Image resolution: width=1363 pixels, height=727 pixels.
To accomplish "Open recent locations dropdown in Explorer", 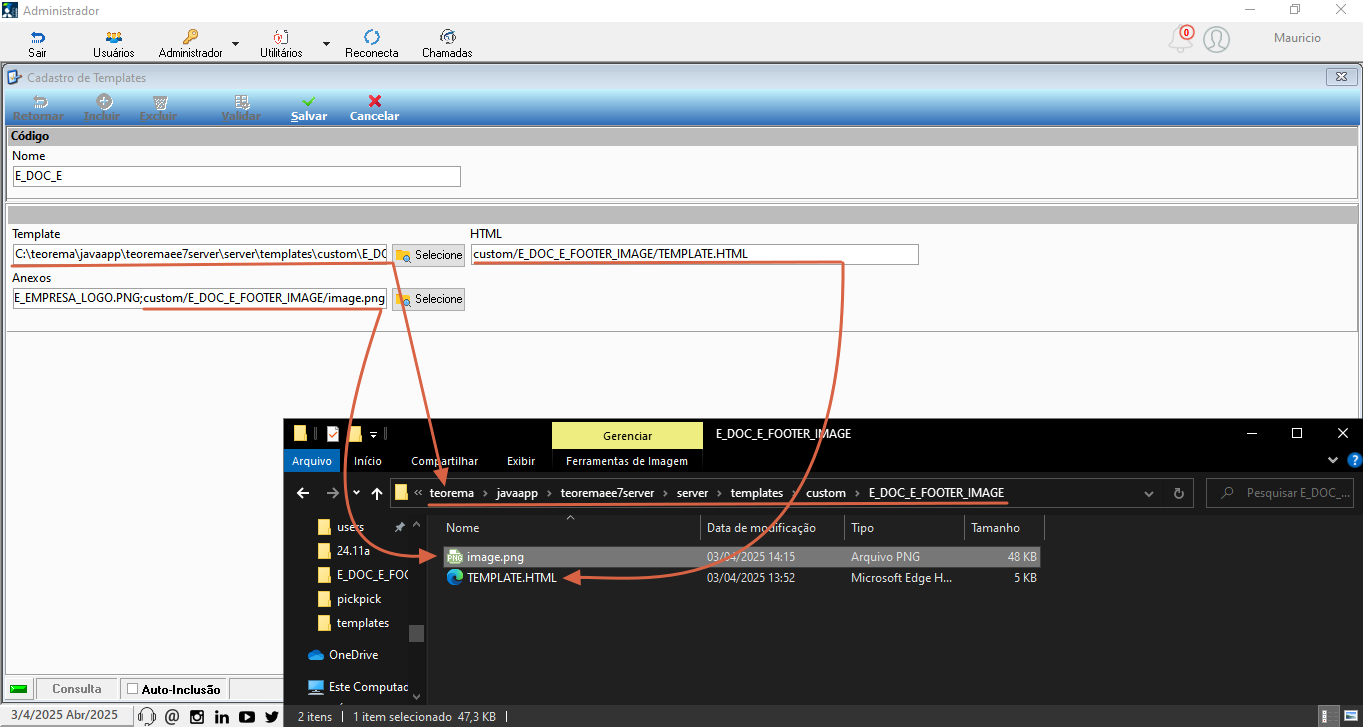I will tap(356, 493).
